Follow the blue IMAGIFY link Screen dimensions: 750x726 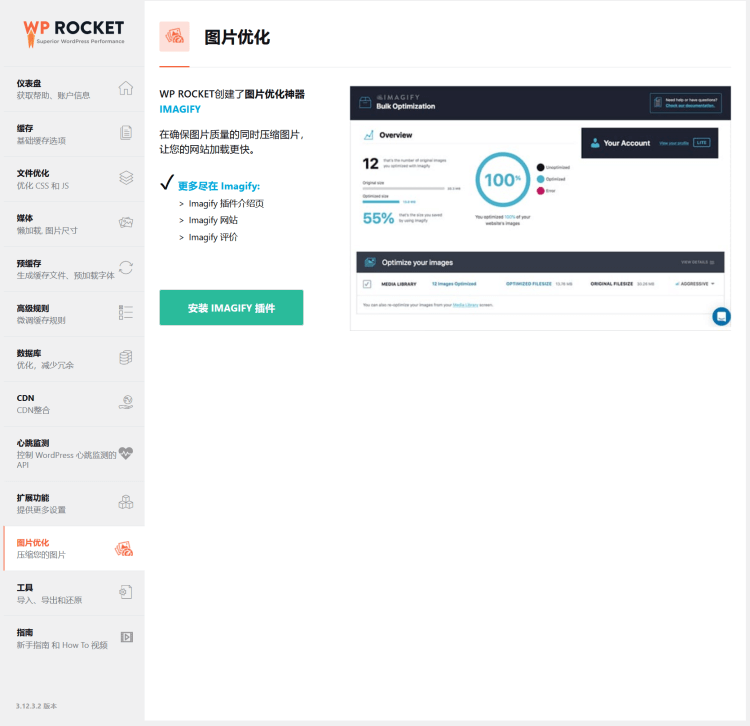tap(180, 109)
